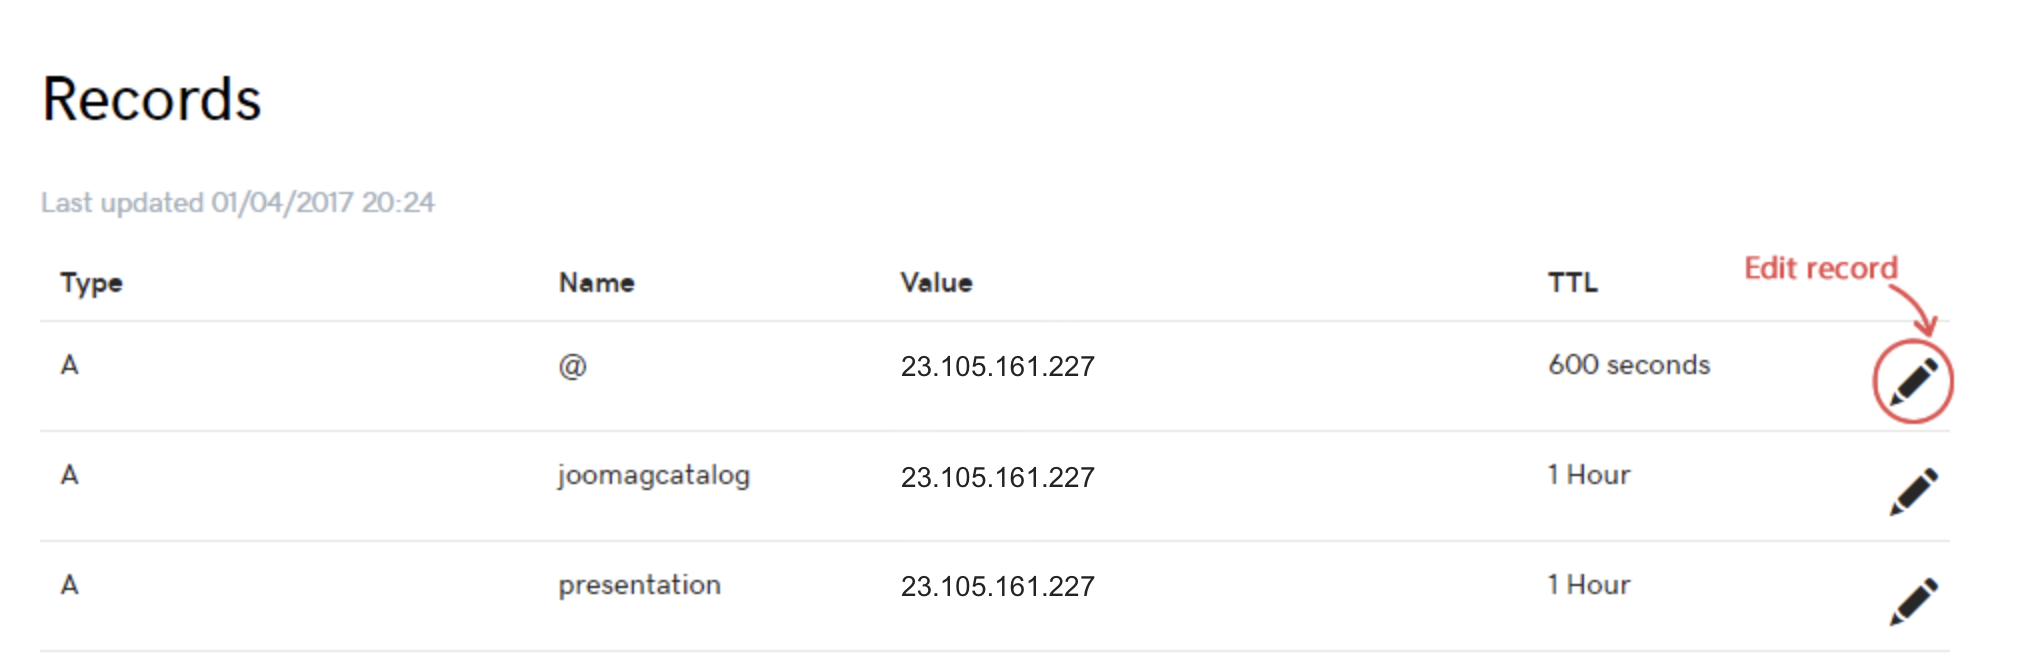Click the A type cell in presentation row
Screen dimensions: 2020x668
(x=69, y=585)
